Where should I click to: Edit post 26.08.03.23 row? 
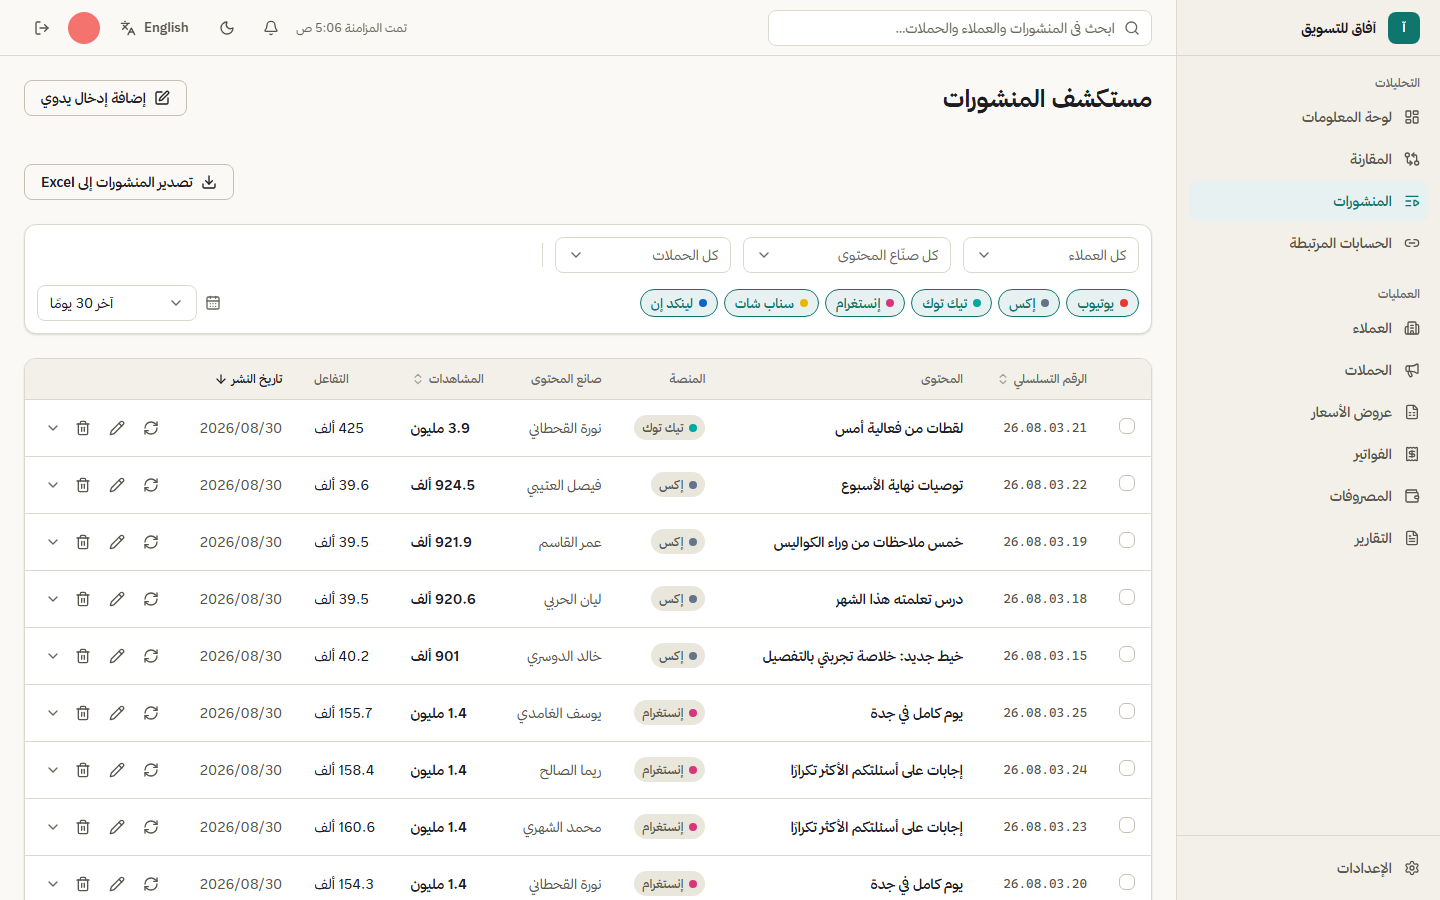[117, 827]
